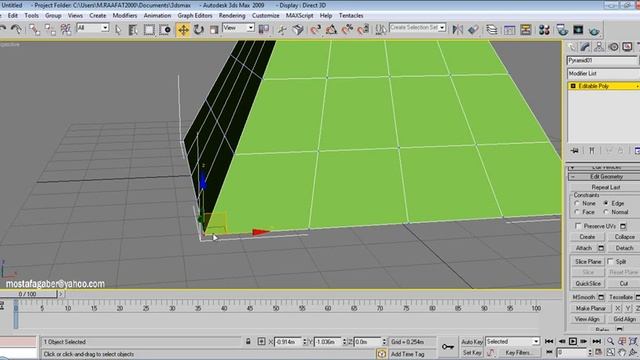Click the Quick Render teapot icon
The image size is (640, 360).
click(594, 31)
